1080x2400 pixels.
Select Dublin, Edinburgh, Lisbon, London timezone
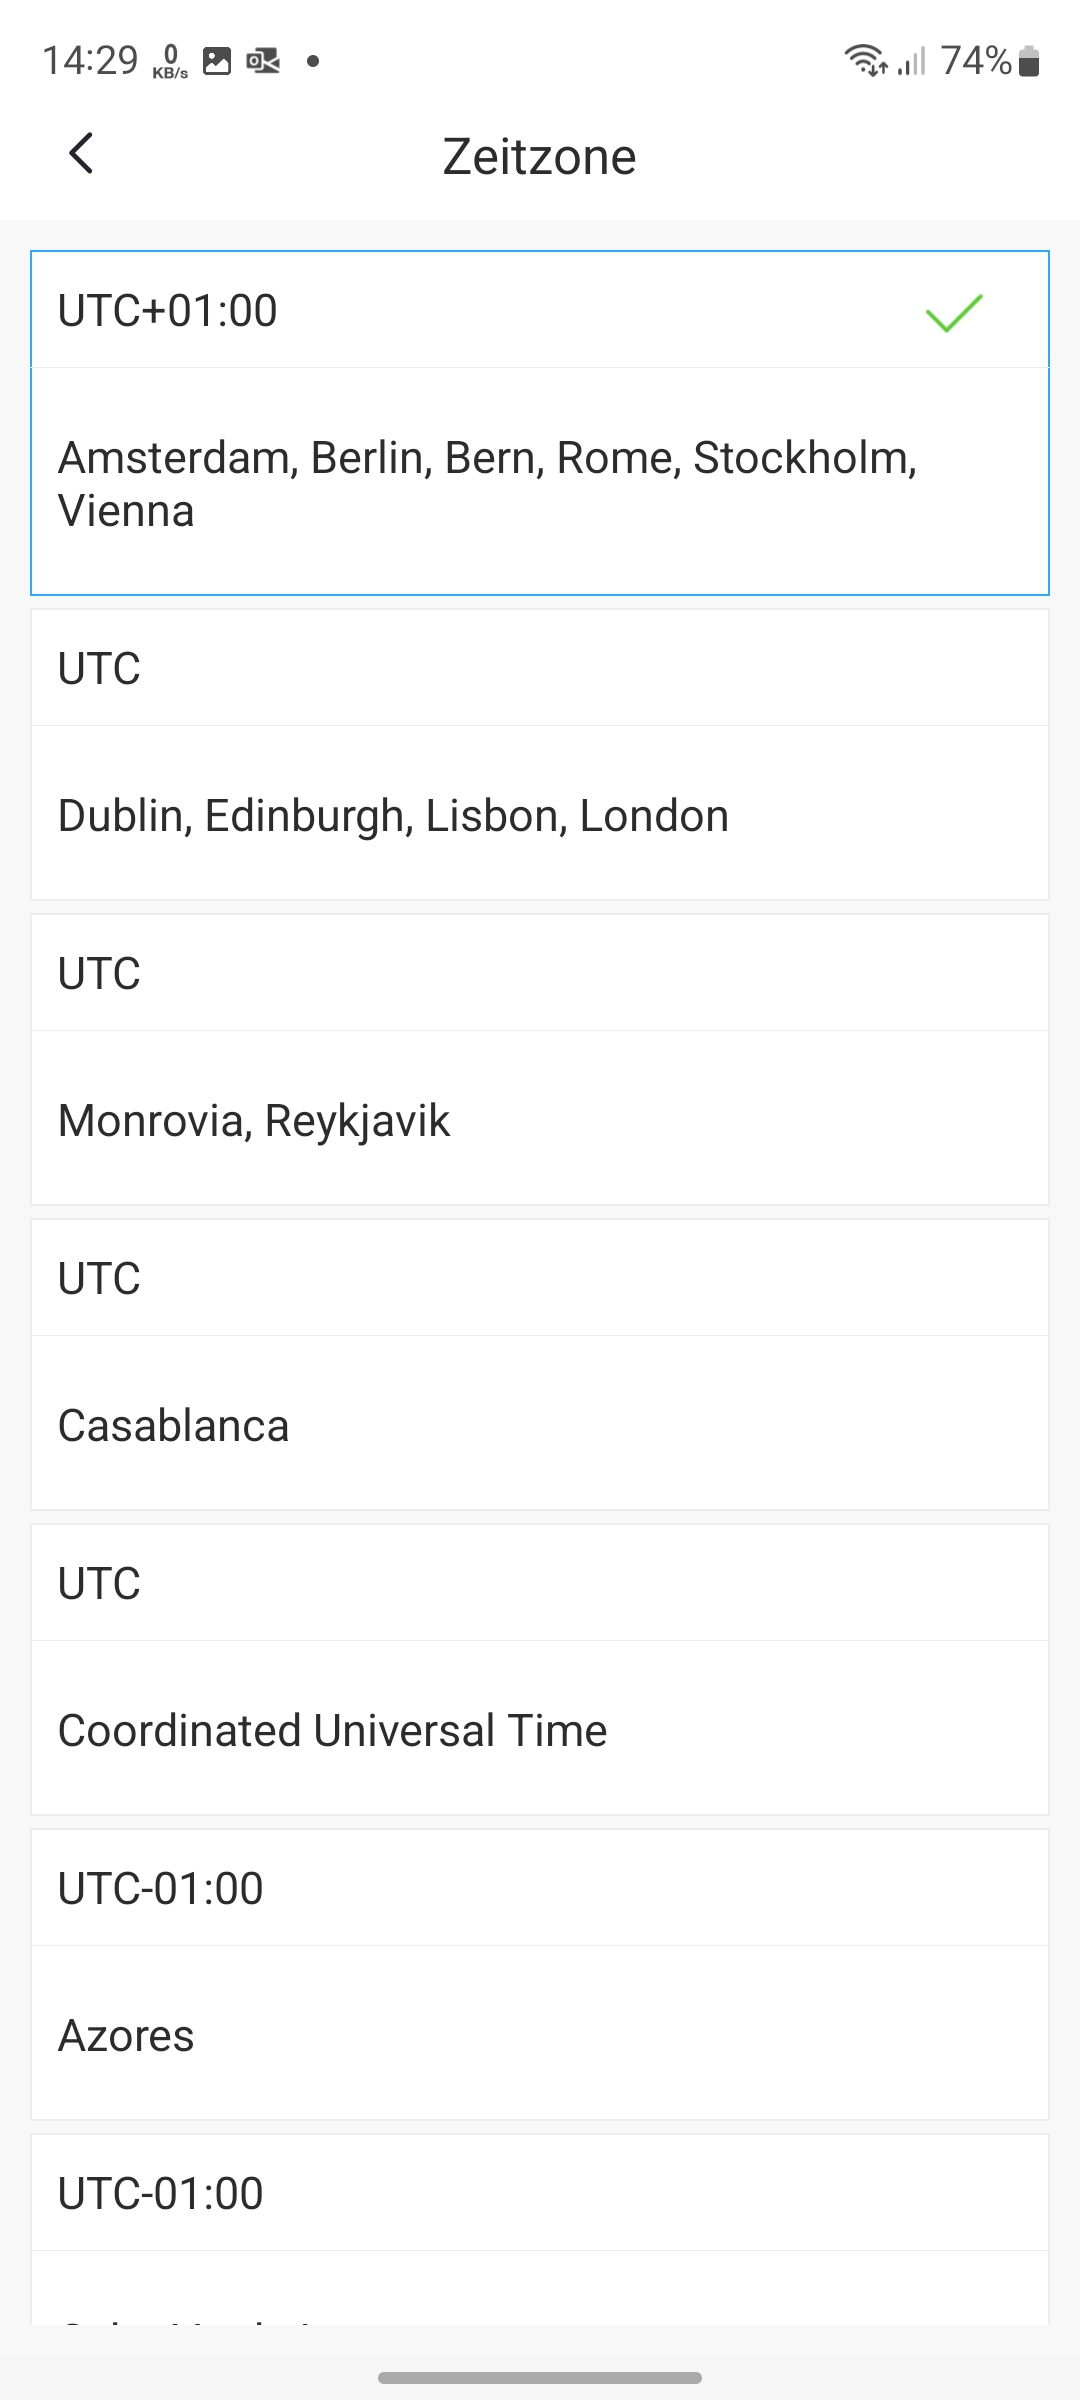coord(393,815)
